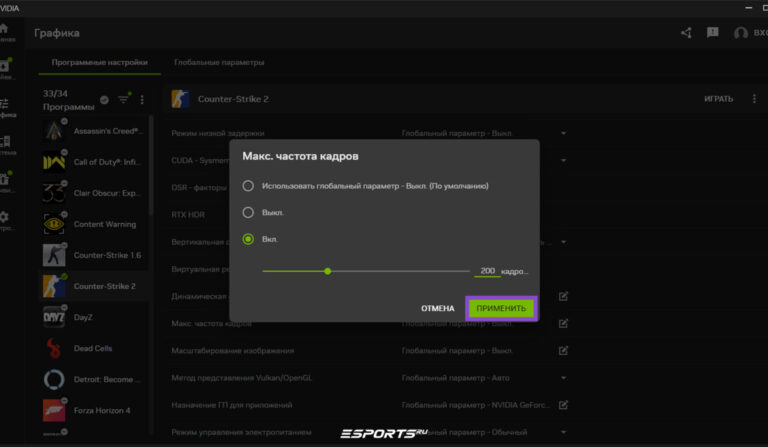Click the ОТМЕНА button
This screenshot has width=768, height=447.
[x=437, y=308]
